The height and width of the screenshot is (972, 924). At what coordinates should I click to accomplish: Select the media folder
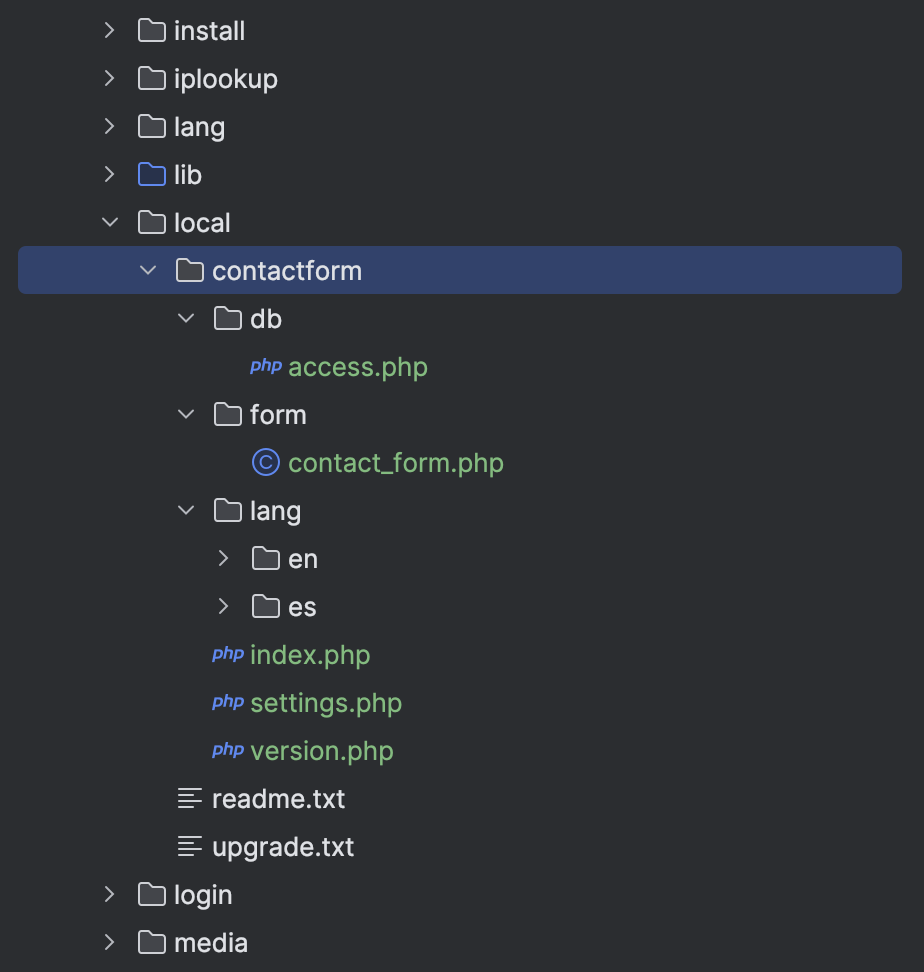210,942
